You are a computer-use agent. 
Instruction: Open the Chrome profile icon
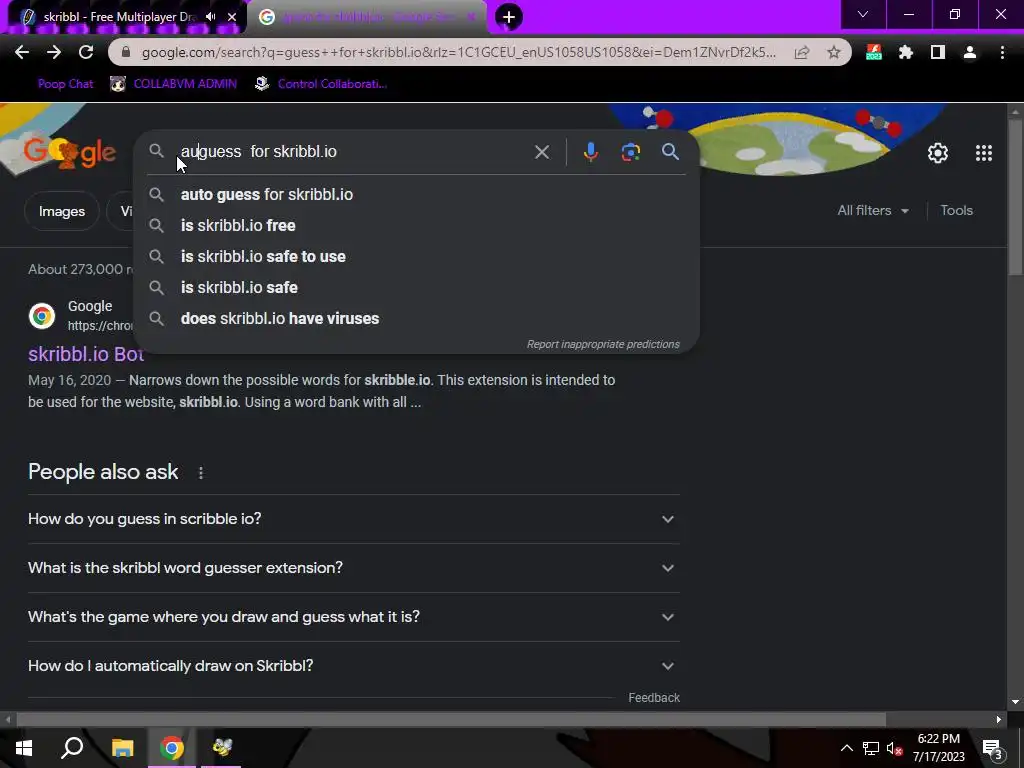(970, 52)
